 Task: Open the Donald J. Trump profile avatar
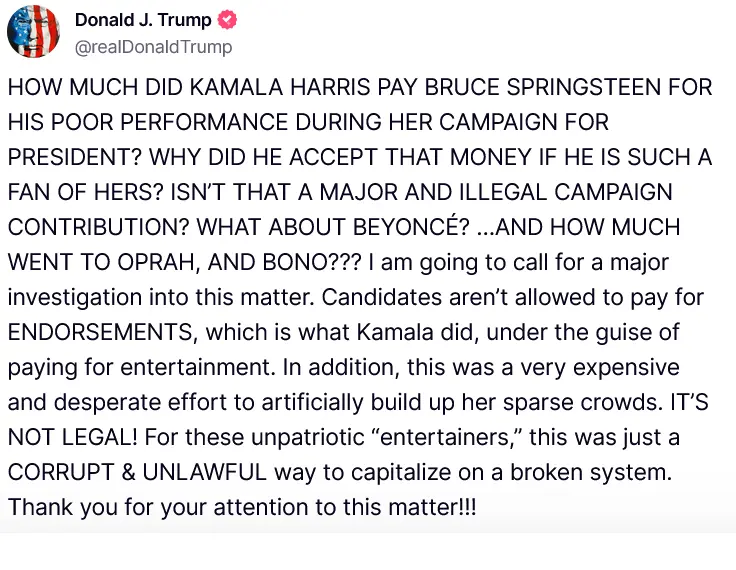[x=33, y=31]
